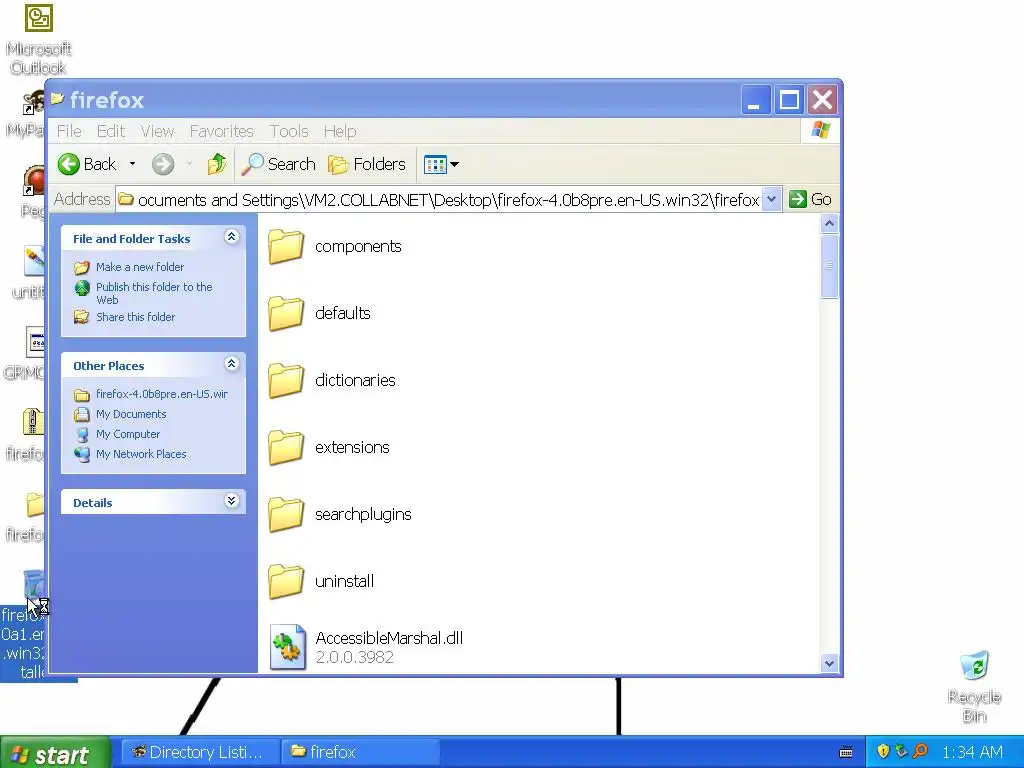The width and height of the screenshot is (1024, 768).
Task: Collapse the Other Places panel
Action: (231, 364)
